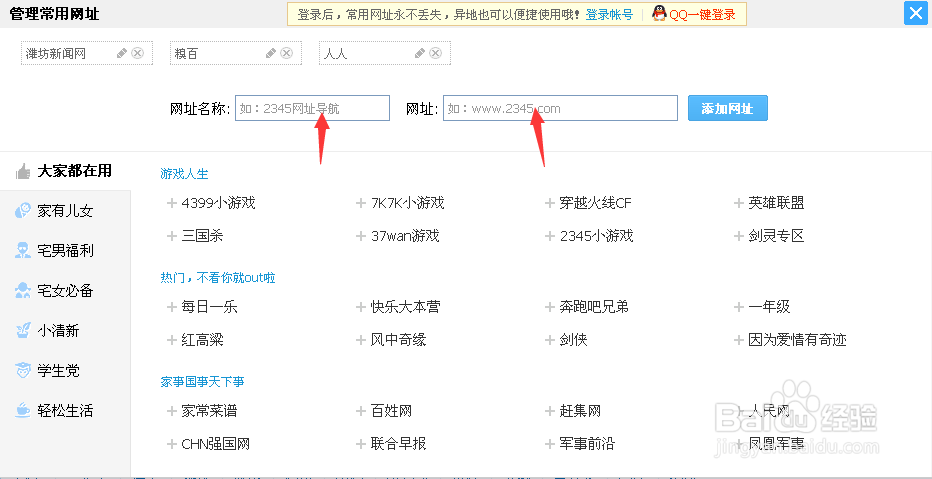This screenshot has width=932, height=479.
Task: Add 一年级 with its plus icon
Action: 739,307
